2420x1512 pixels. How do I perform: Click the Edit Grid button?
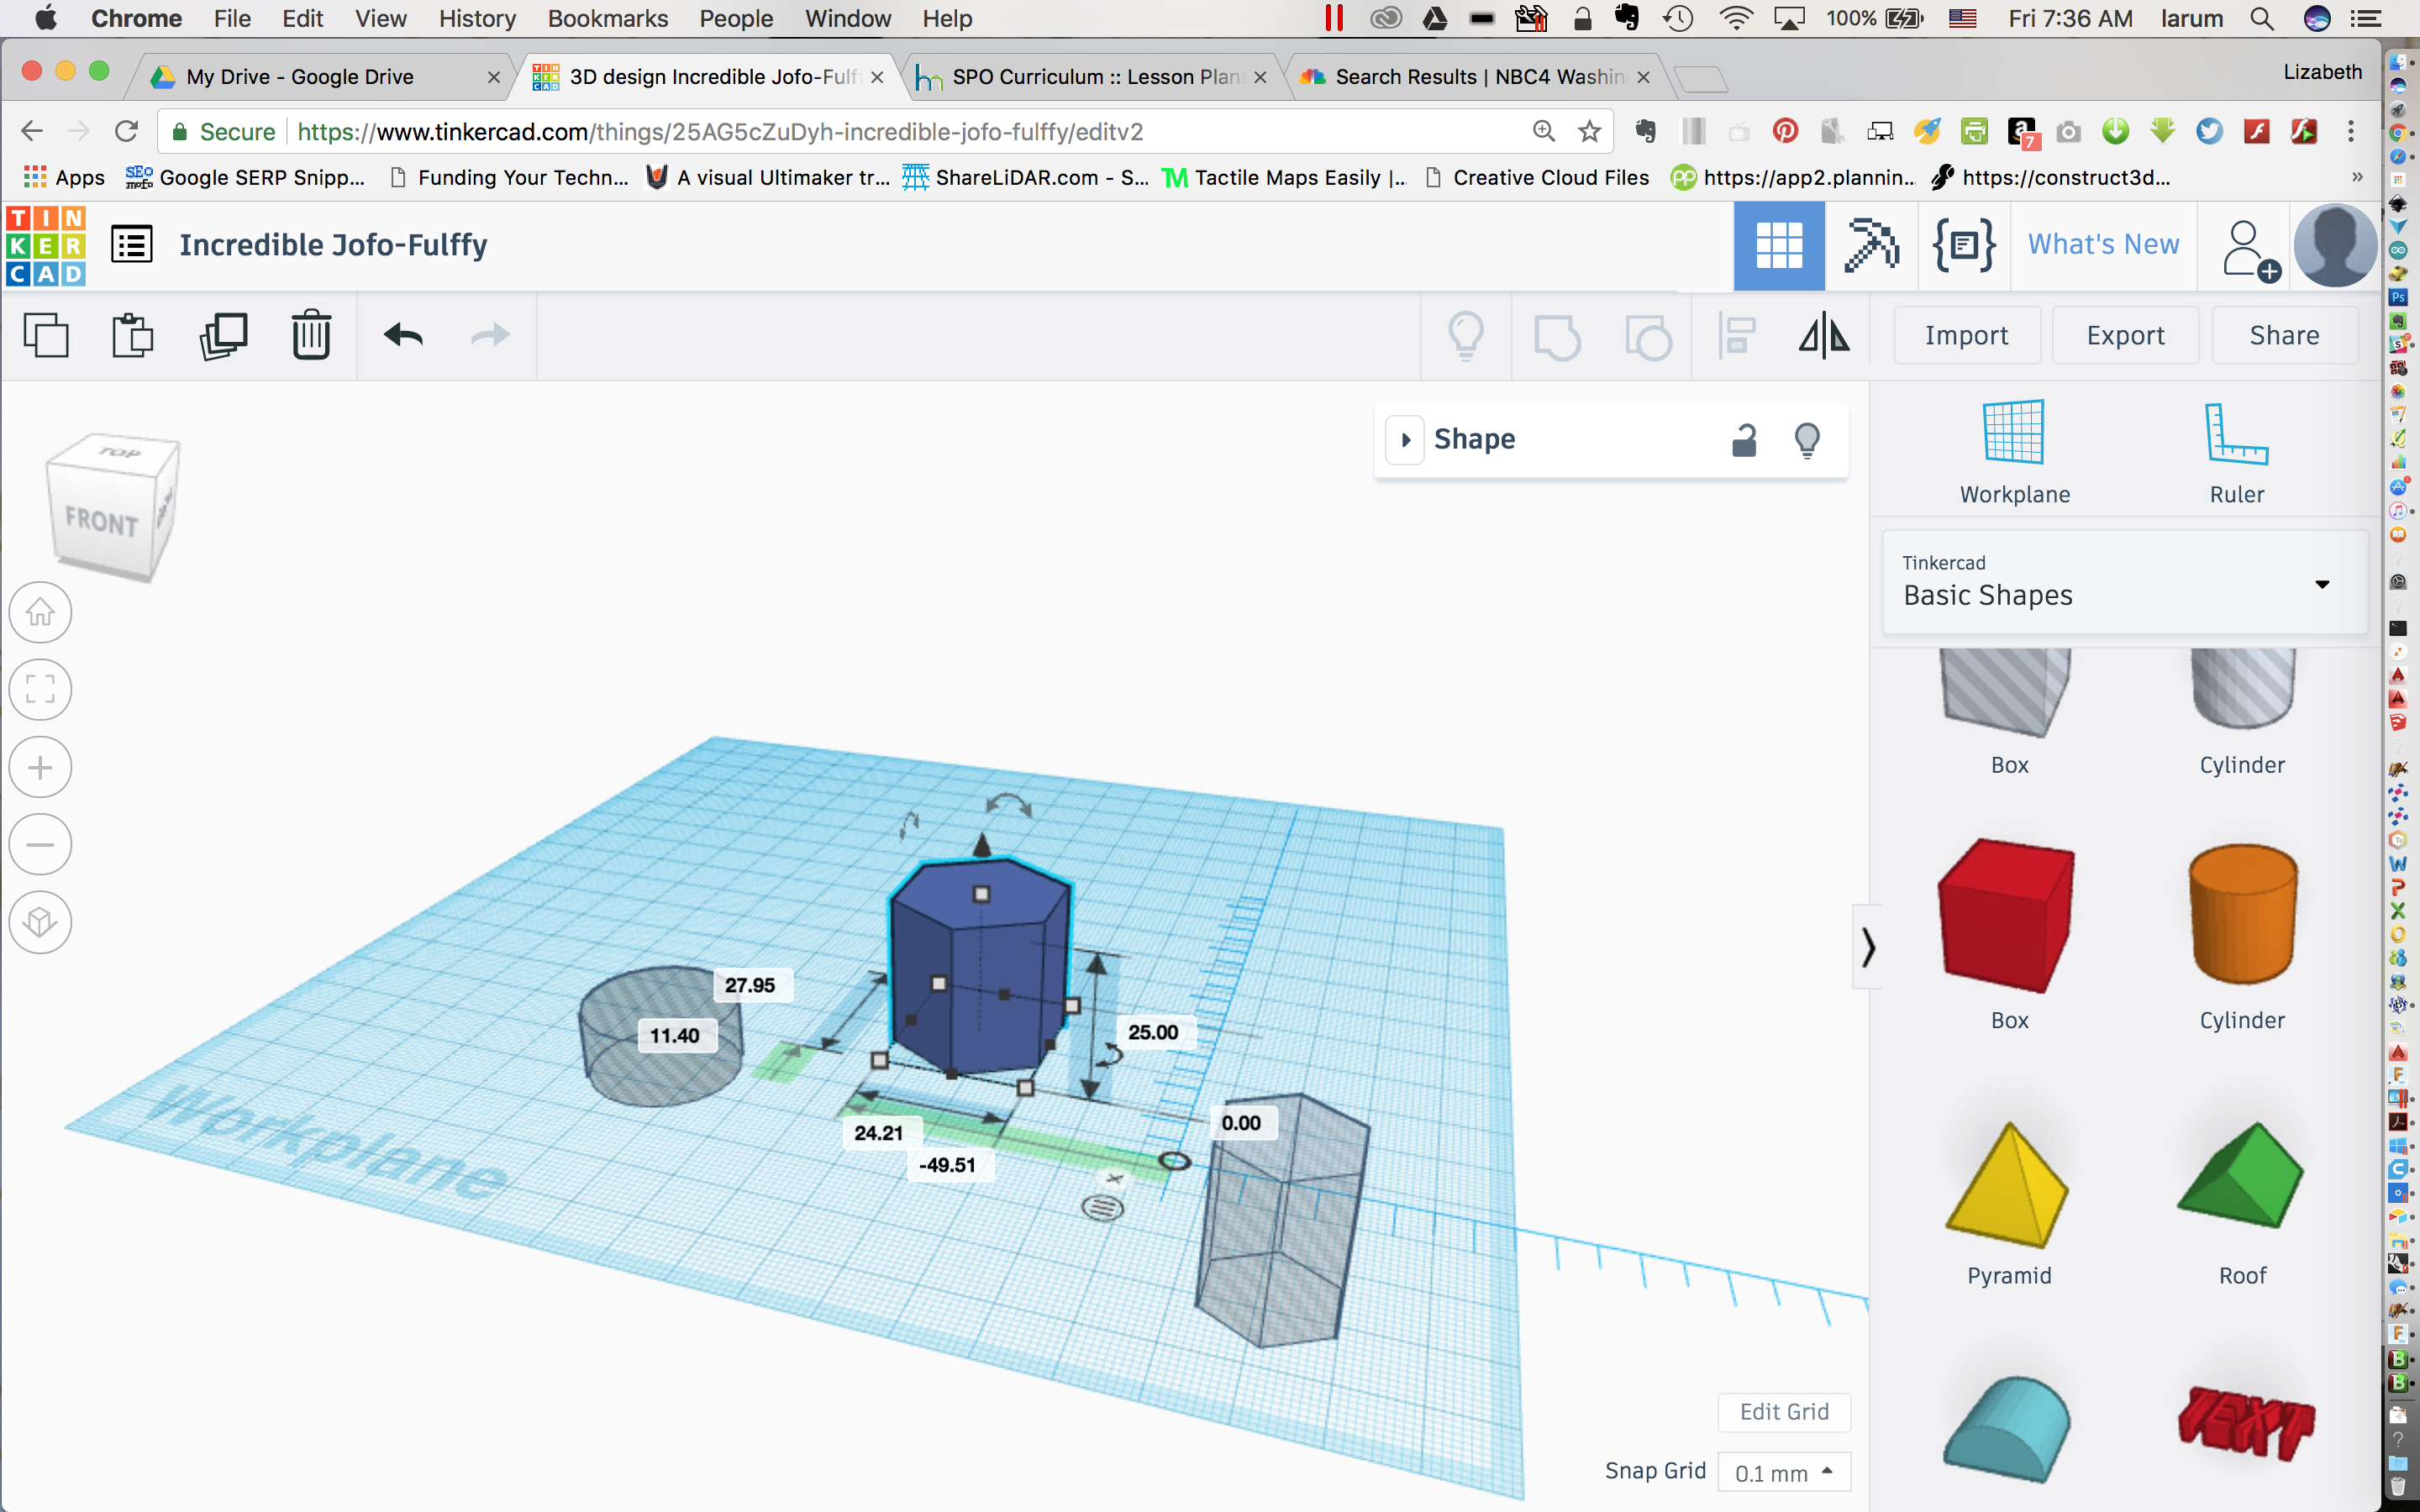pyautogui.click(x=1784, y=1412)
